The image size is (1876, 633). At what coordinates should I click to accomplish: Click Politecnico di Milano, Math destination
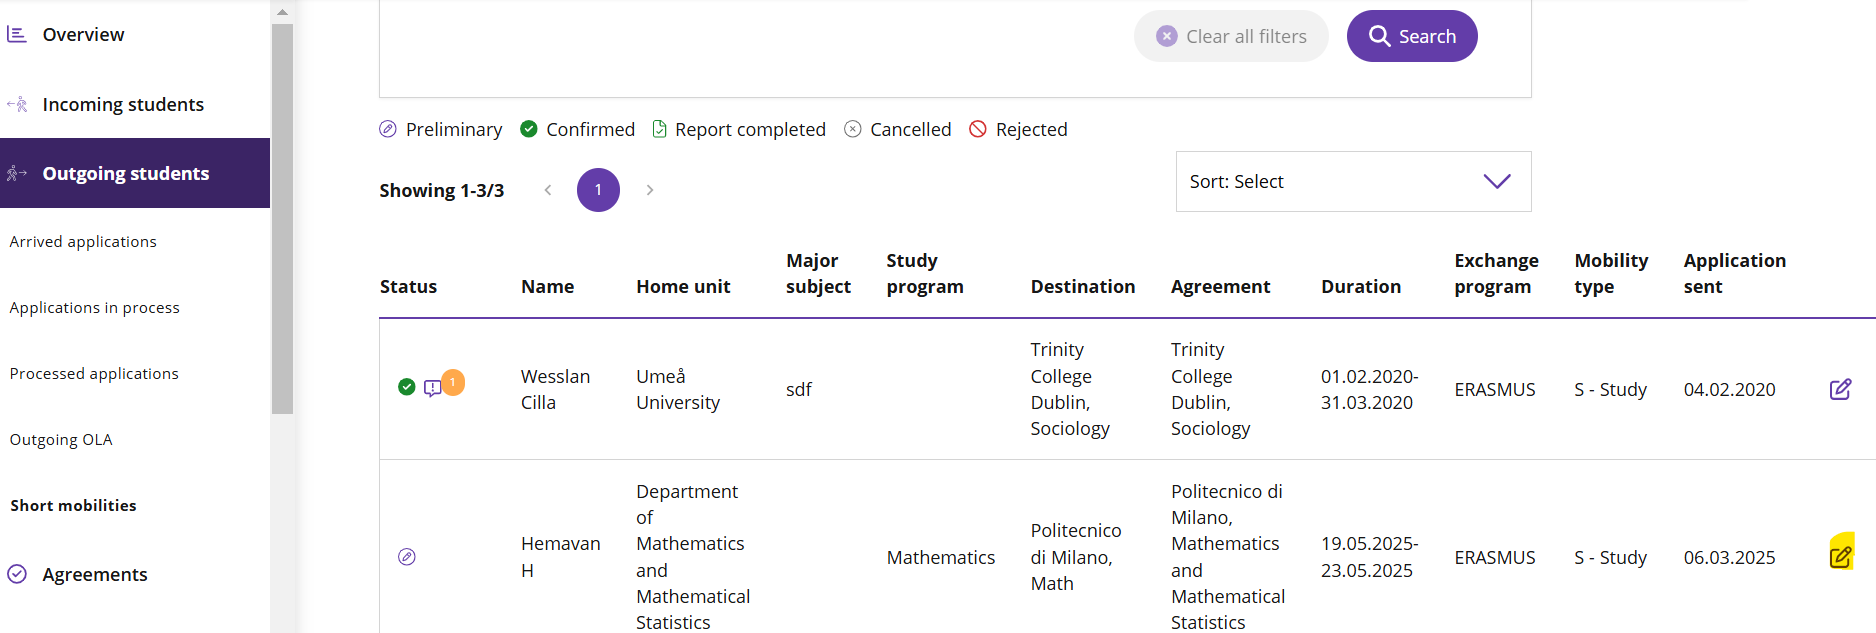point(1076,557)
